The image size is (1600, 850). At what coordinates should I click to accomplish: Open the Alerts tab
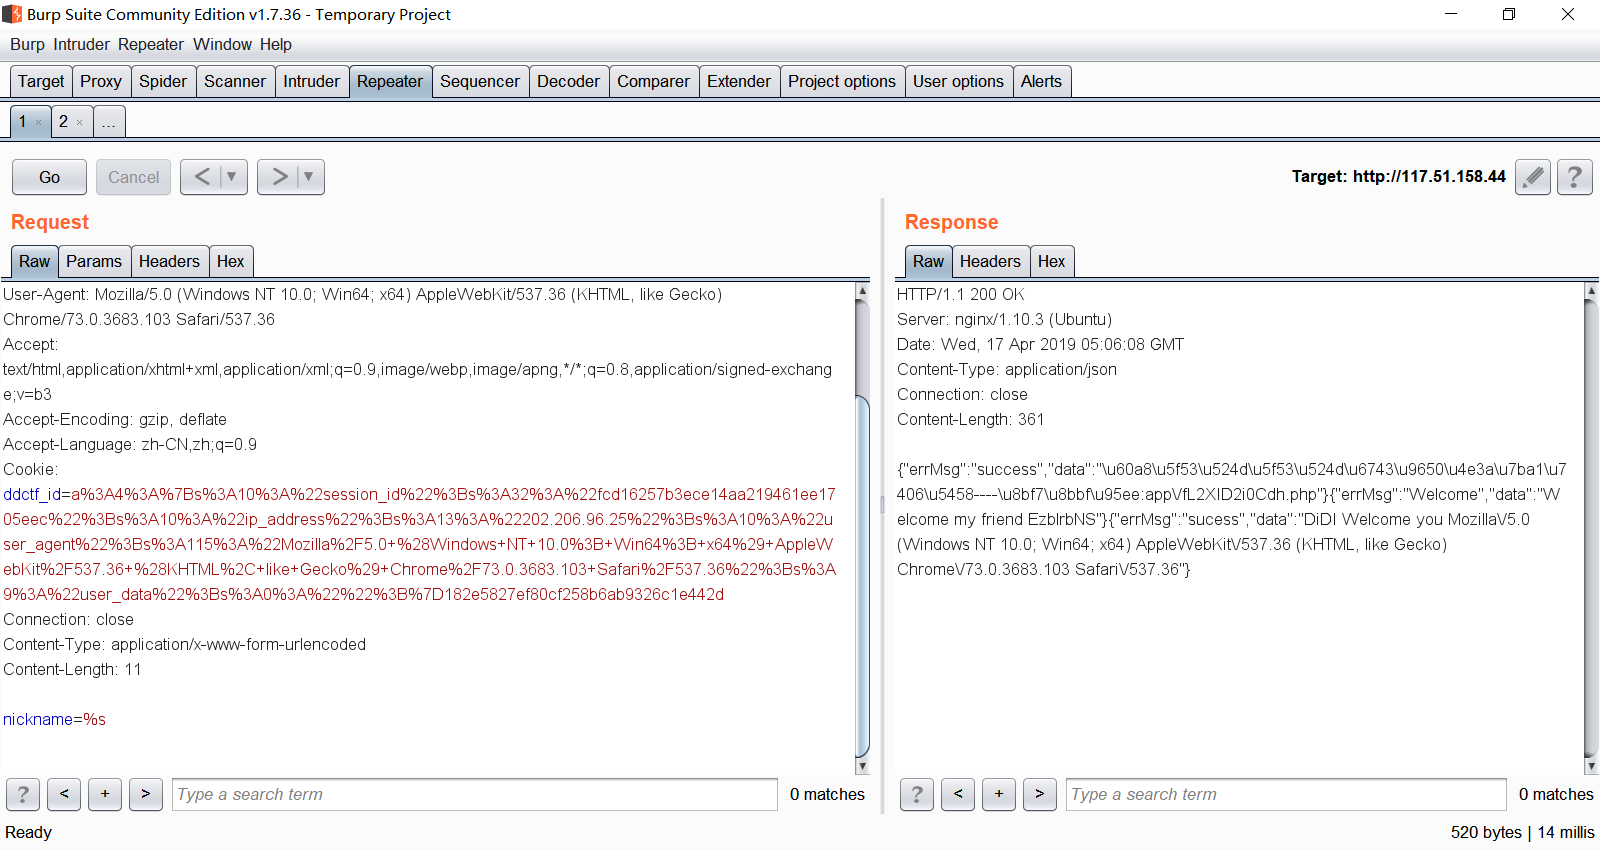coord(1041,82)
